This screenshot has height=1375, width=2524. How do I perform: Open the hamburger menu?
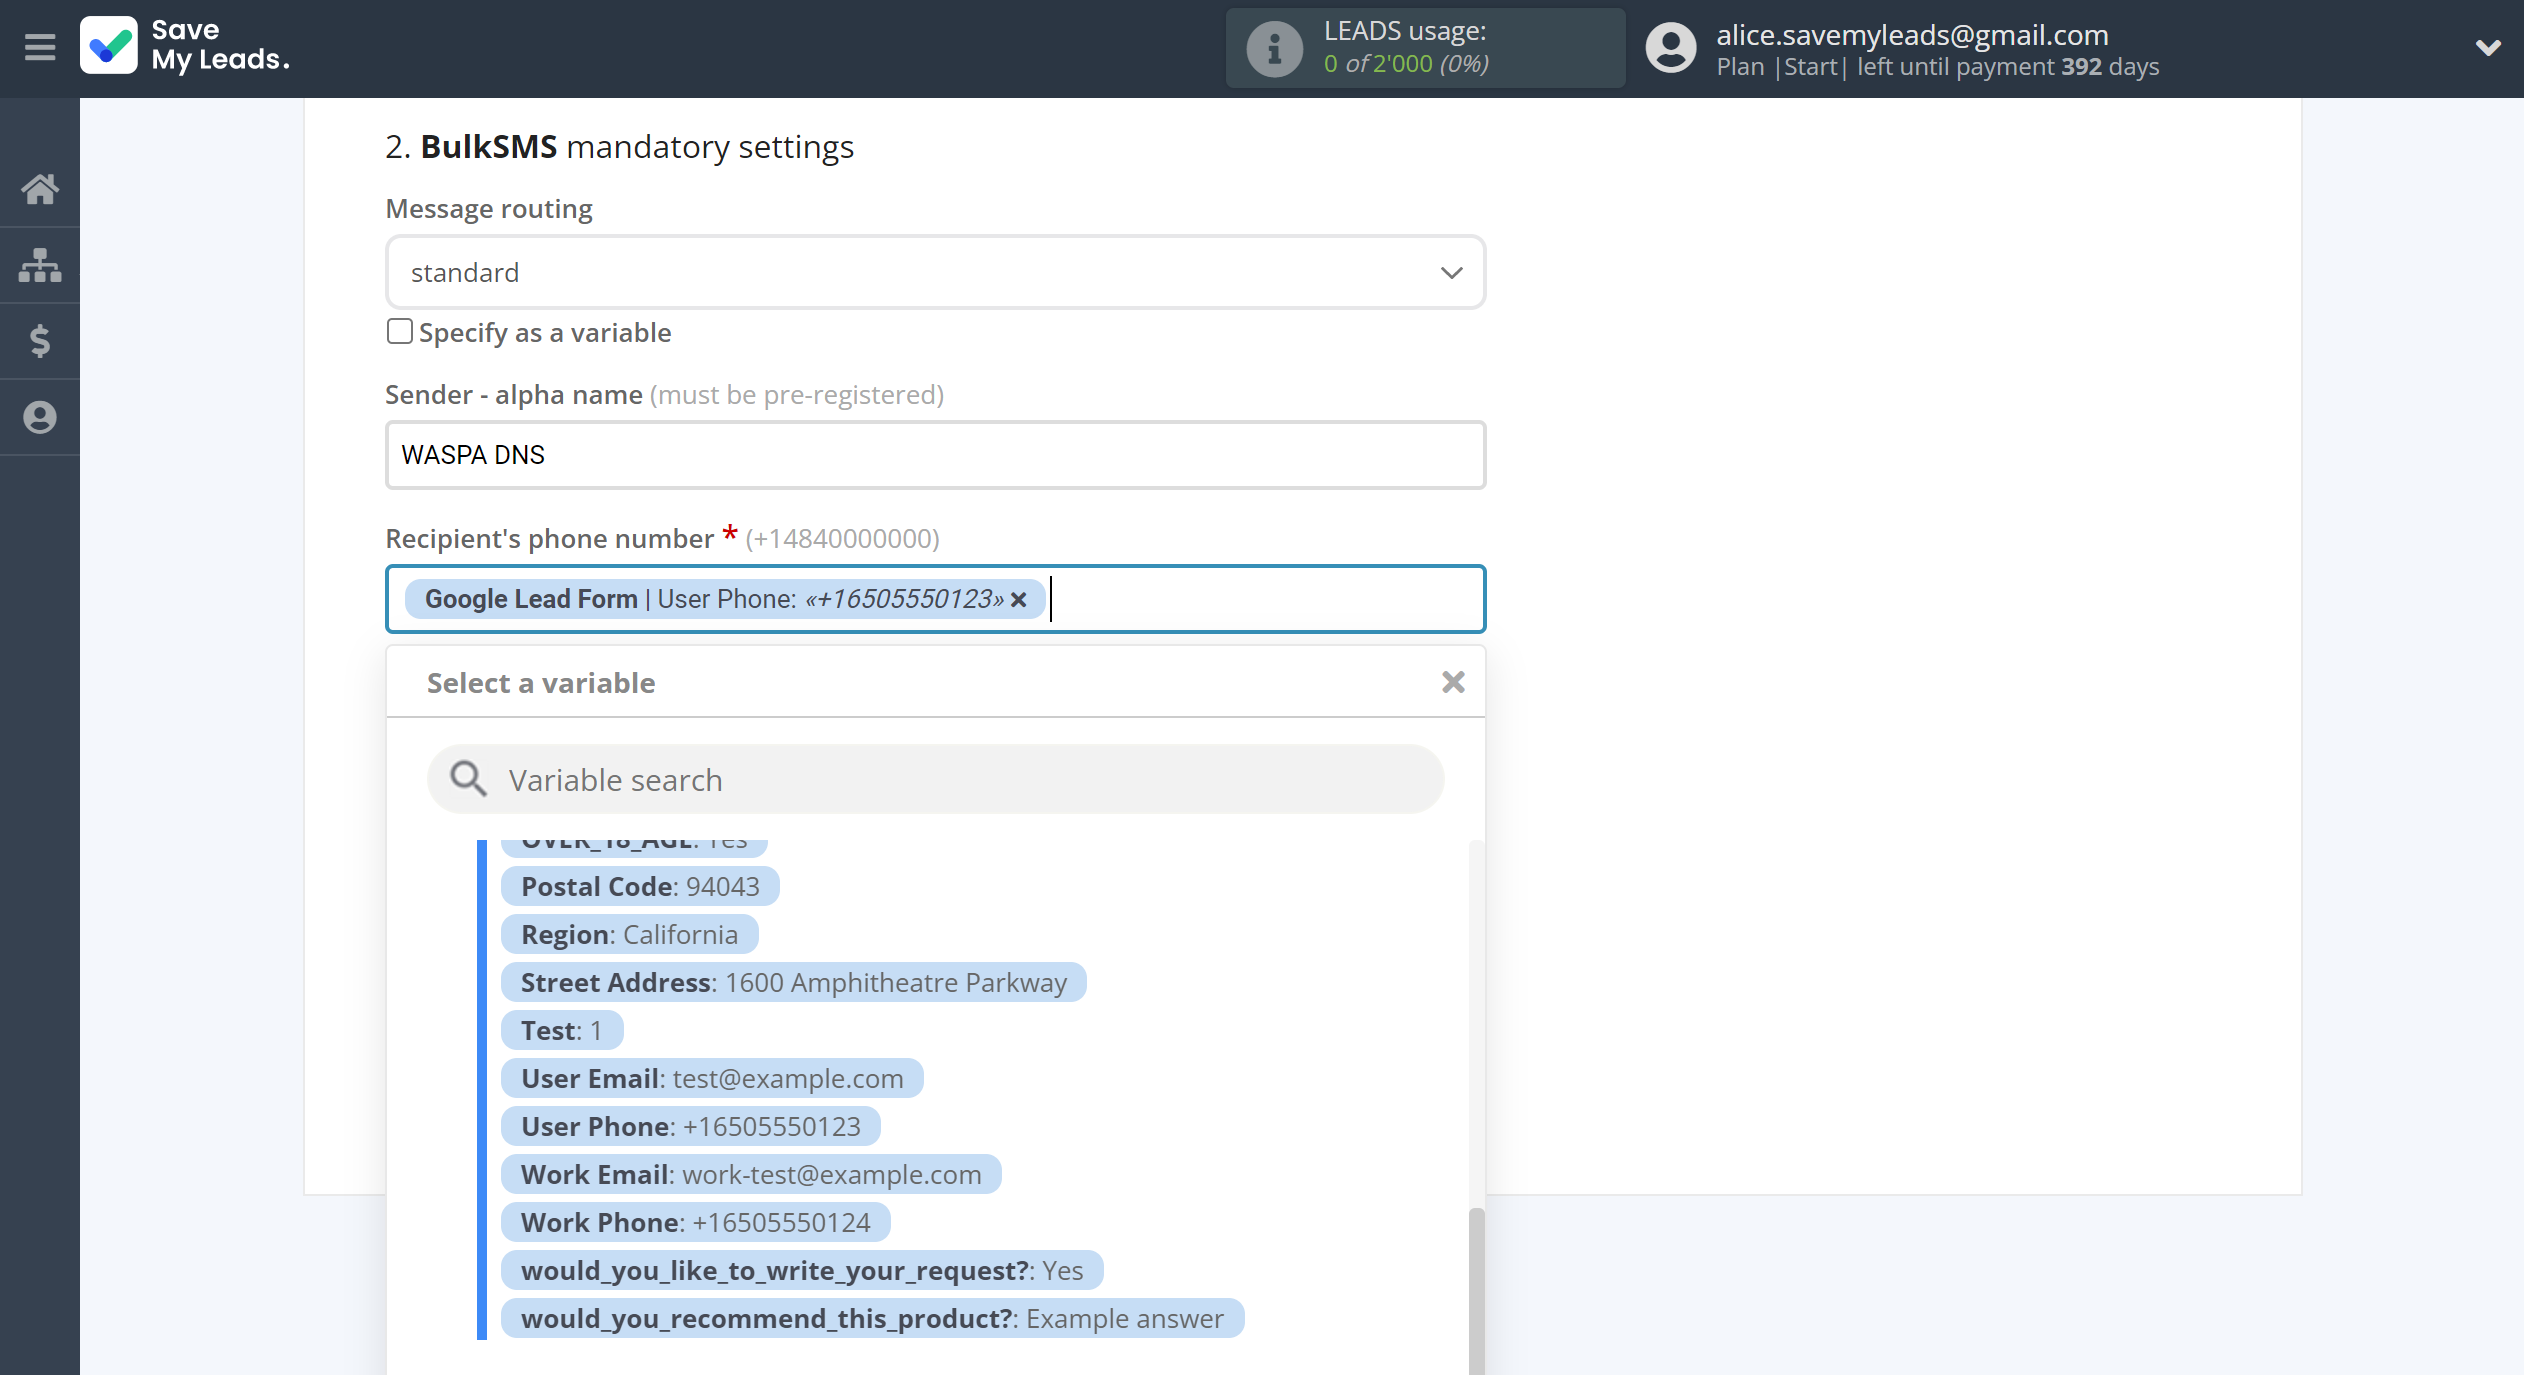(x=40, y=47)
